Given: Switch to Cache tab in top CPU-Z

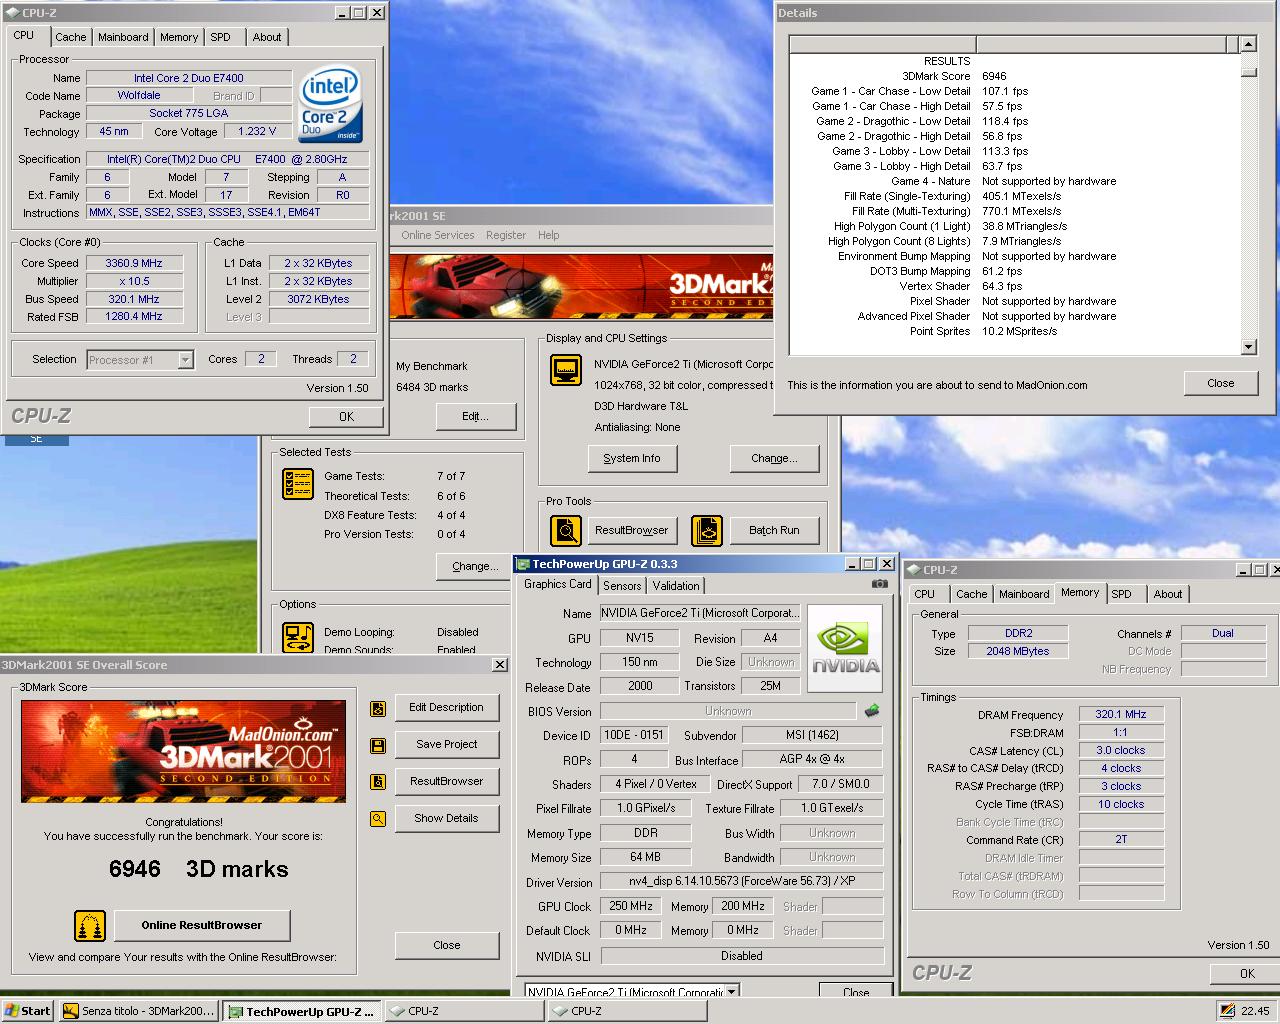Looking at the screenshot, I should coord(70,37).
